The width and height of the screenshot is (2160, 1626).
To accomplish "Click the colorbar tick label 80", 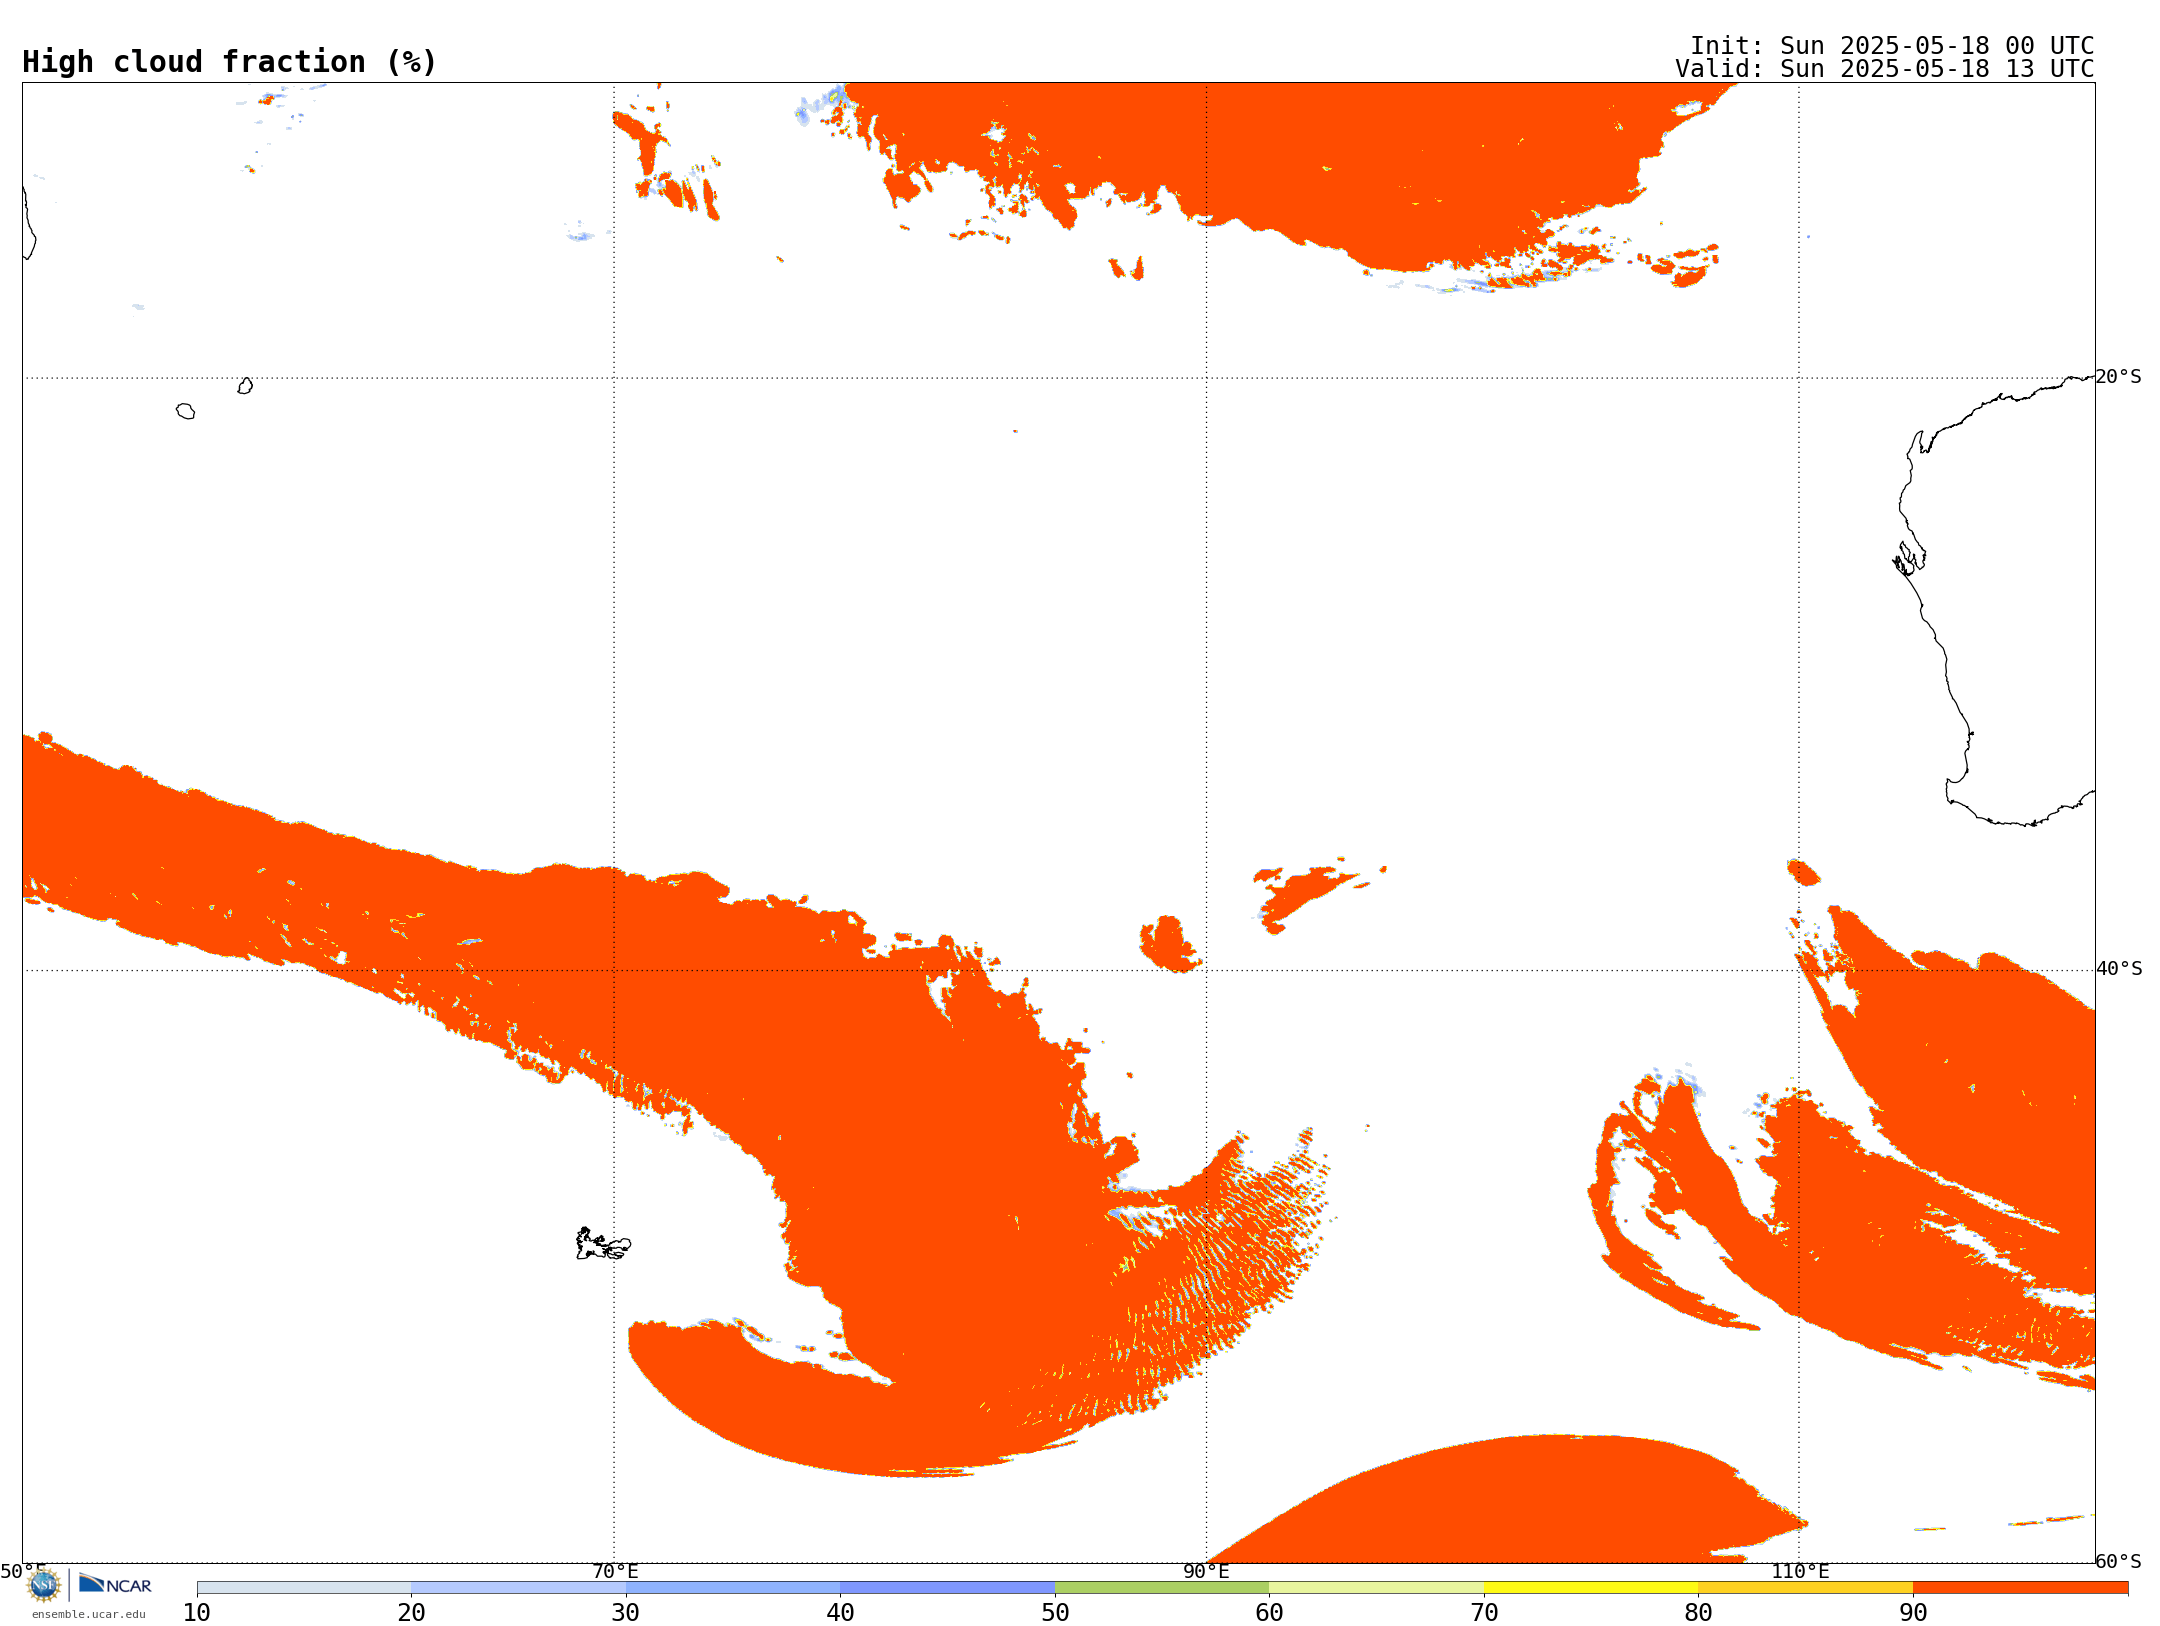I will pos(1698,1613).
